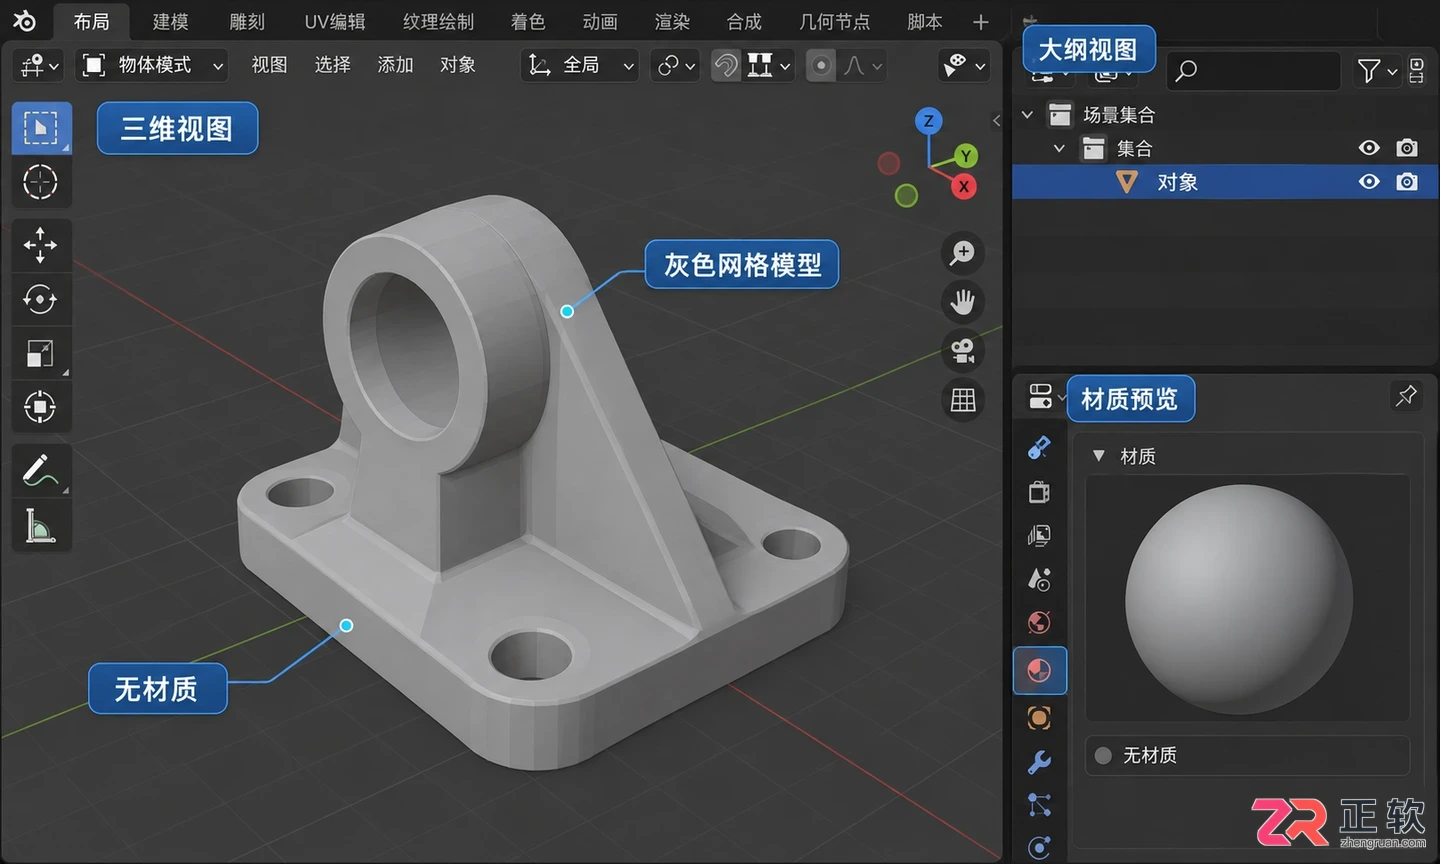Open the Object properties tab
This screenshot has width=1440, height=864.
[x=1039, y=717]
